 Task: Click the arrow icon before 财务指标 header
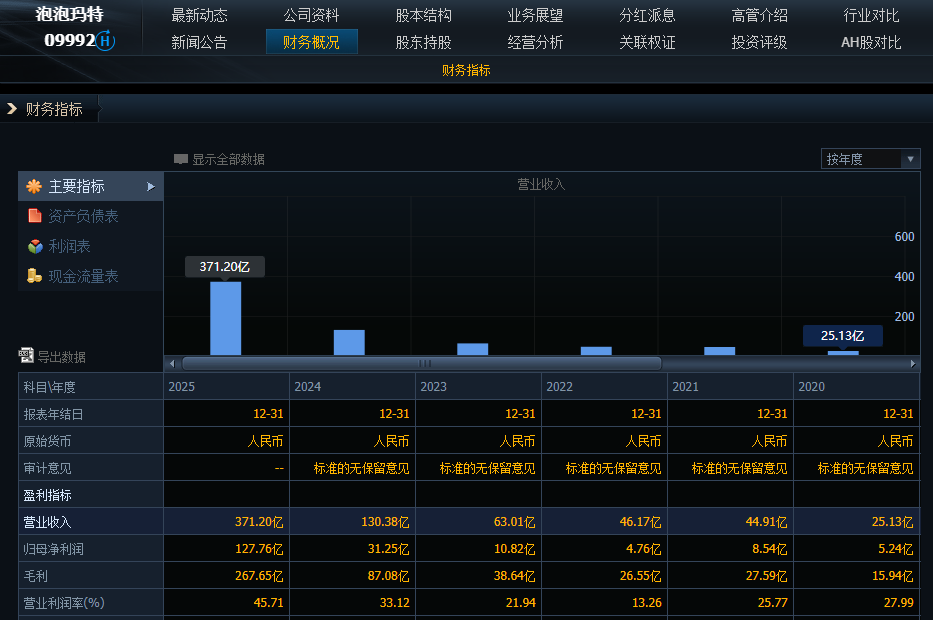pos(12,109)
